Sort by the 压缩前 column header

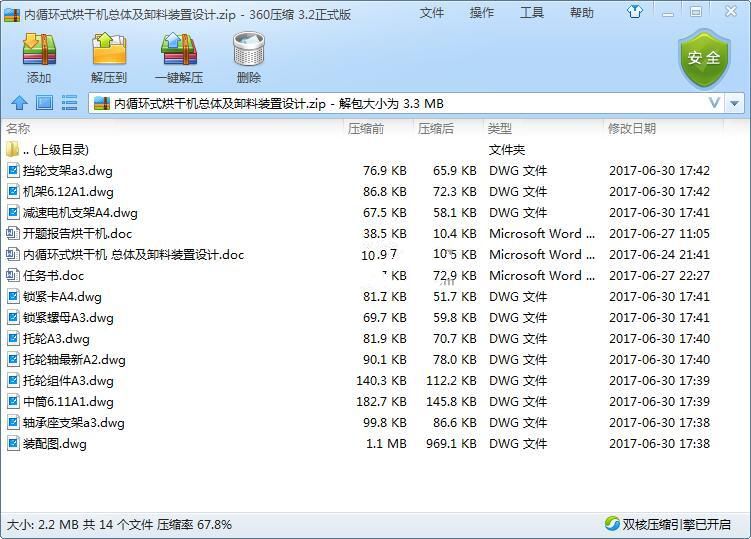point(366,128)
